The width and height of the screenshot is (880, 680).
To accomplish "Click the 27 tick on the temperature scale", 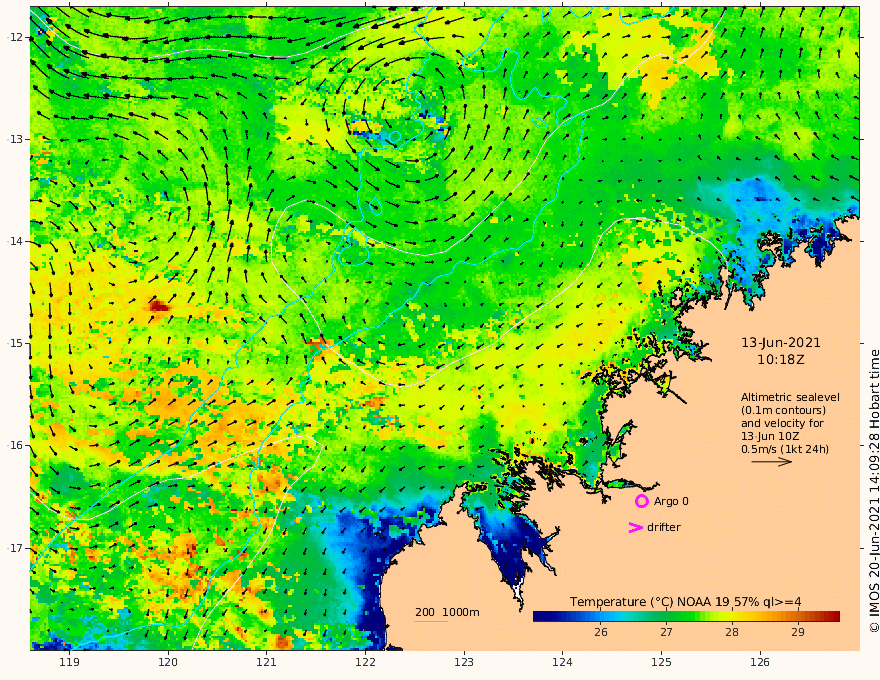I will click(x=666, y=632).
